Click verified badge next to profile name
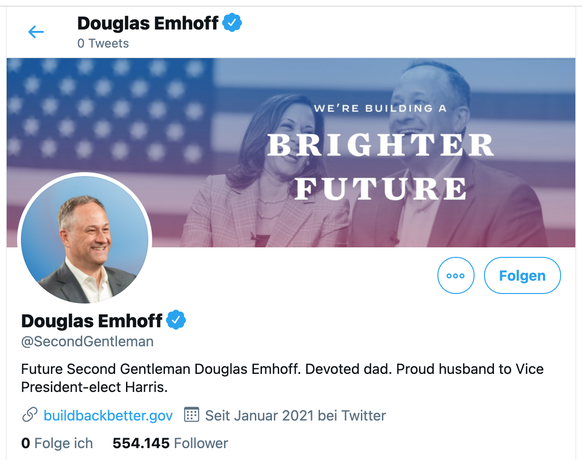Viewport: 582px width, 460px height. tap(176, 320)
